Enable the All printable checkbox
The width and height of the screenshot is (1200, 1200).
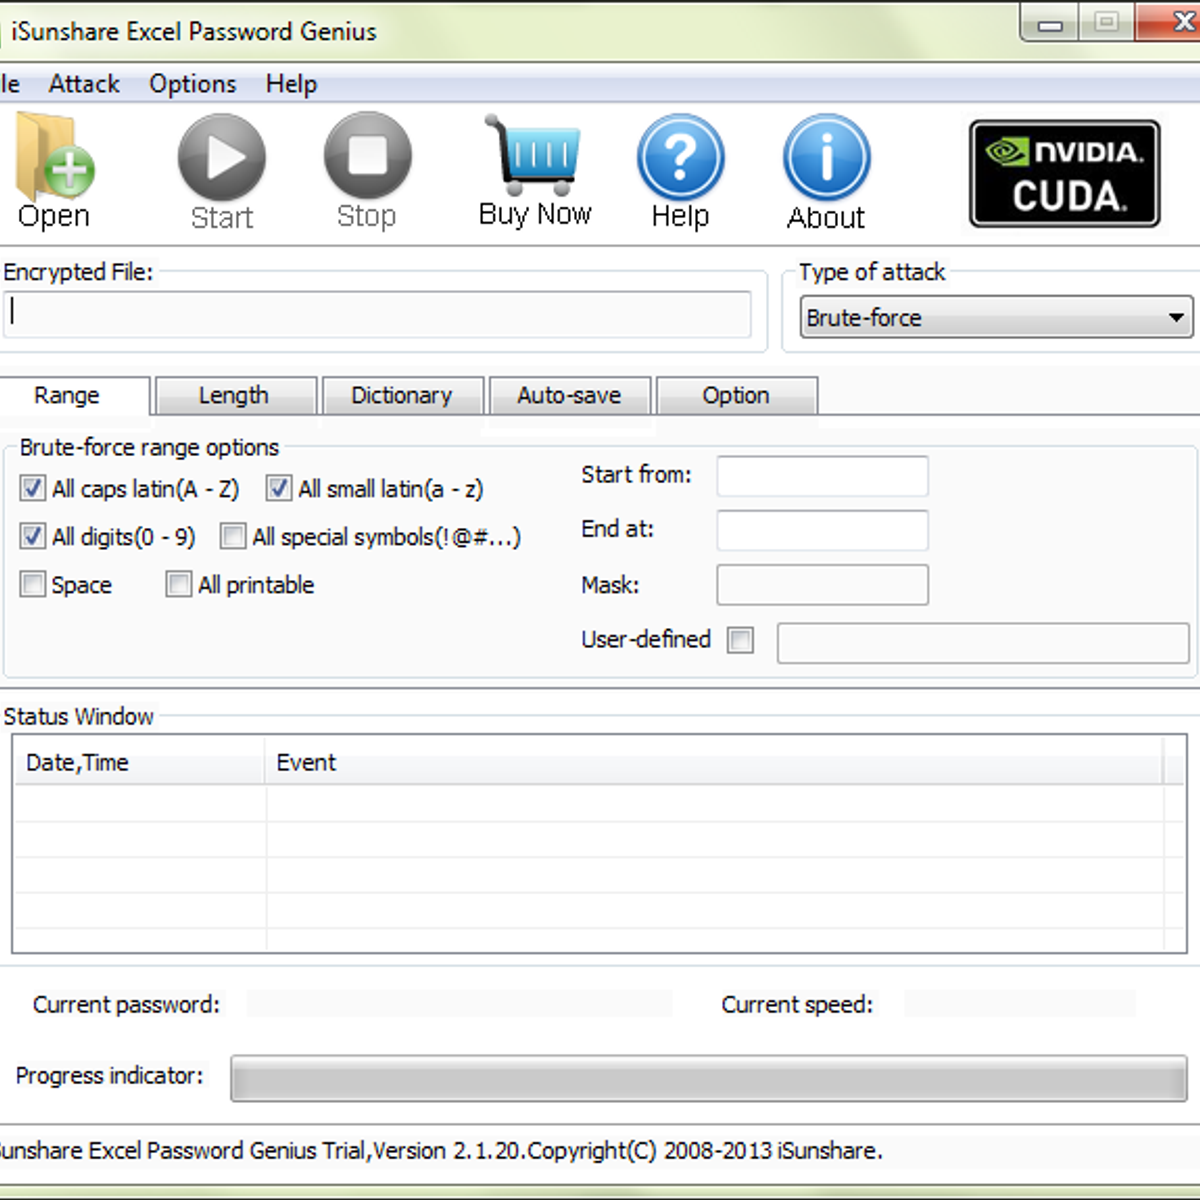coord(179,584)
